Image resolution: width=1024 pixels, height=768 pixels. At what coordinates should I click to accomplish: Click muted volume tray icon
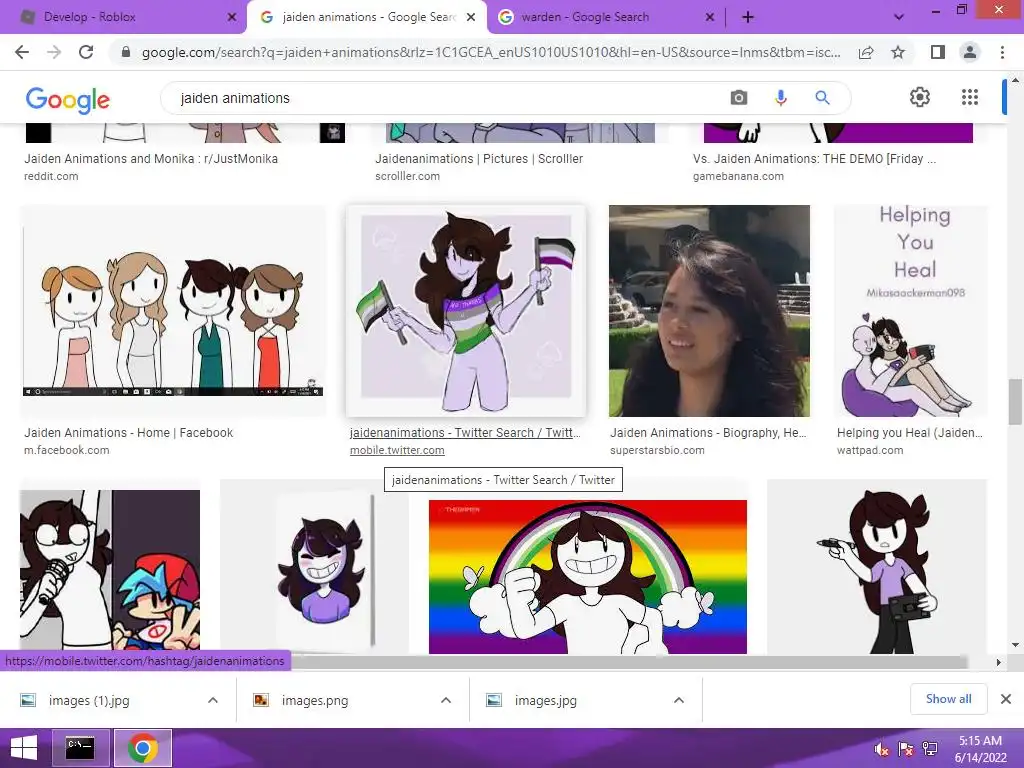(882, 749)
